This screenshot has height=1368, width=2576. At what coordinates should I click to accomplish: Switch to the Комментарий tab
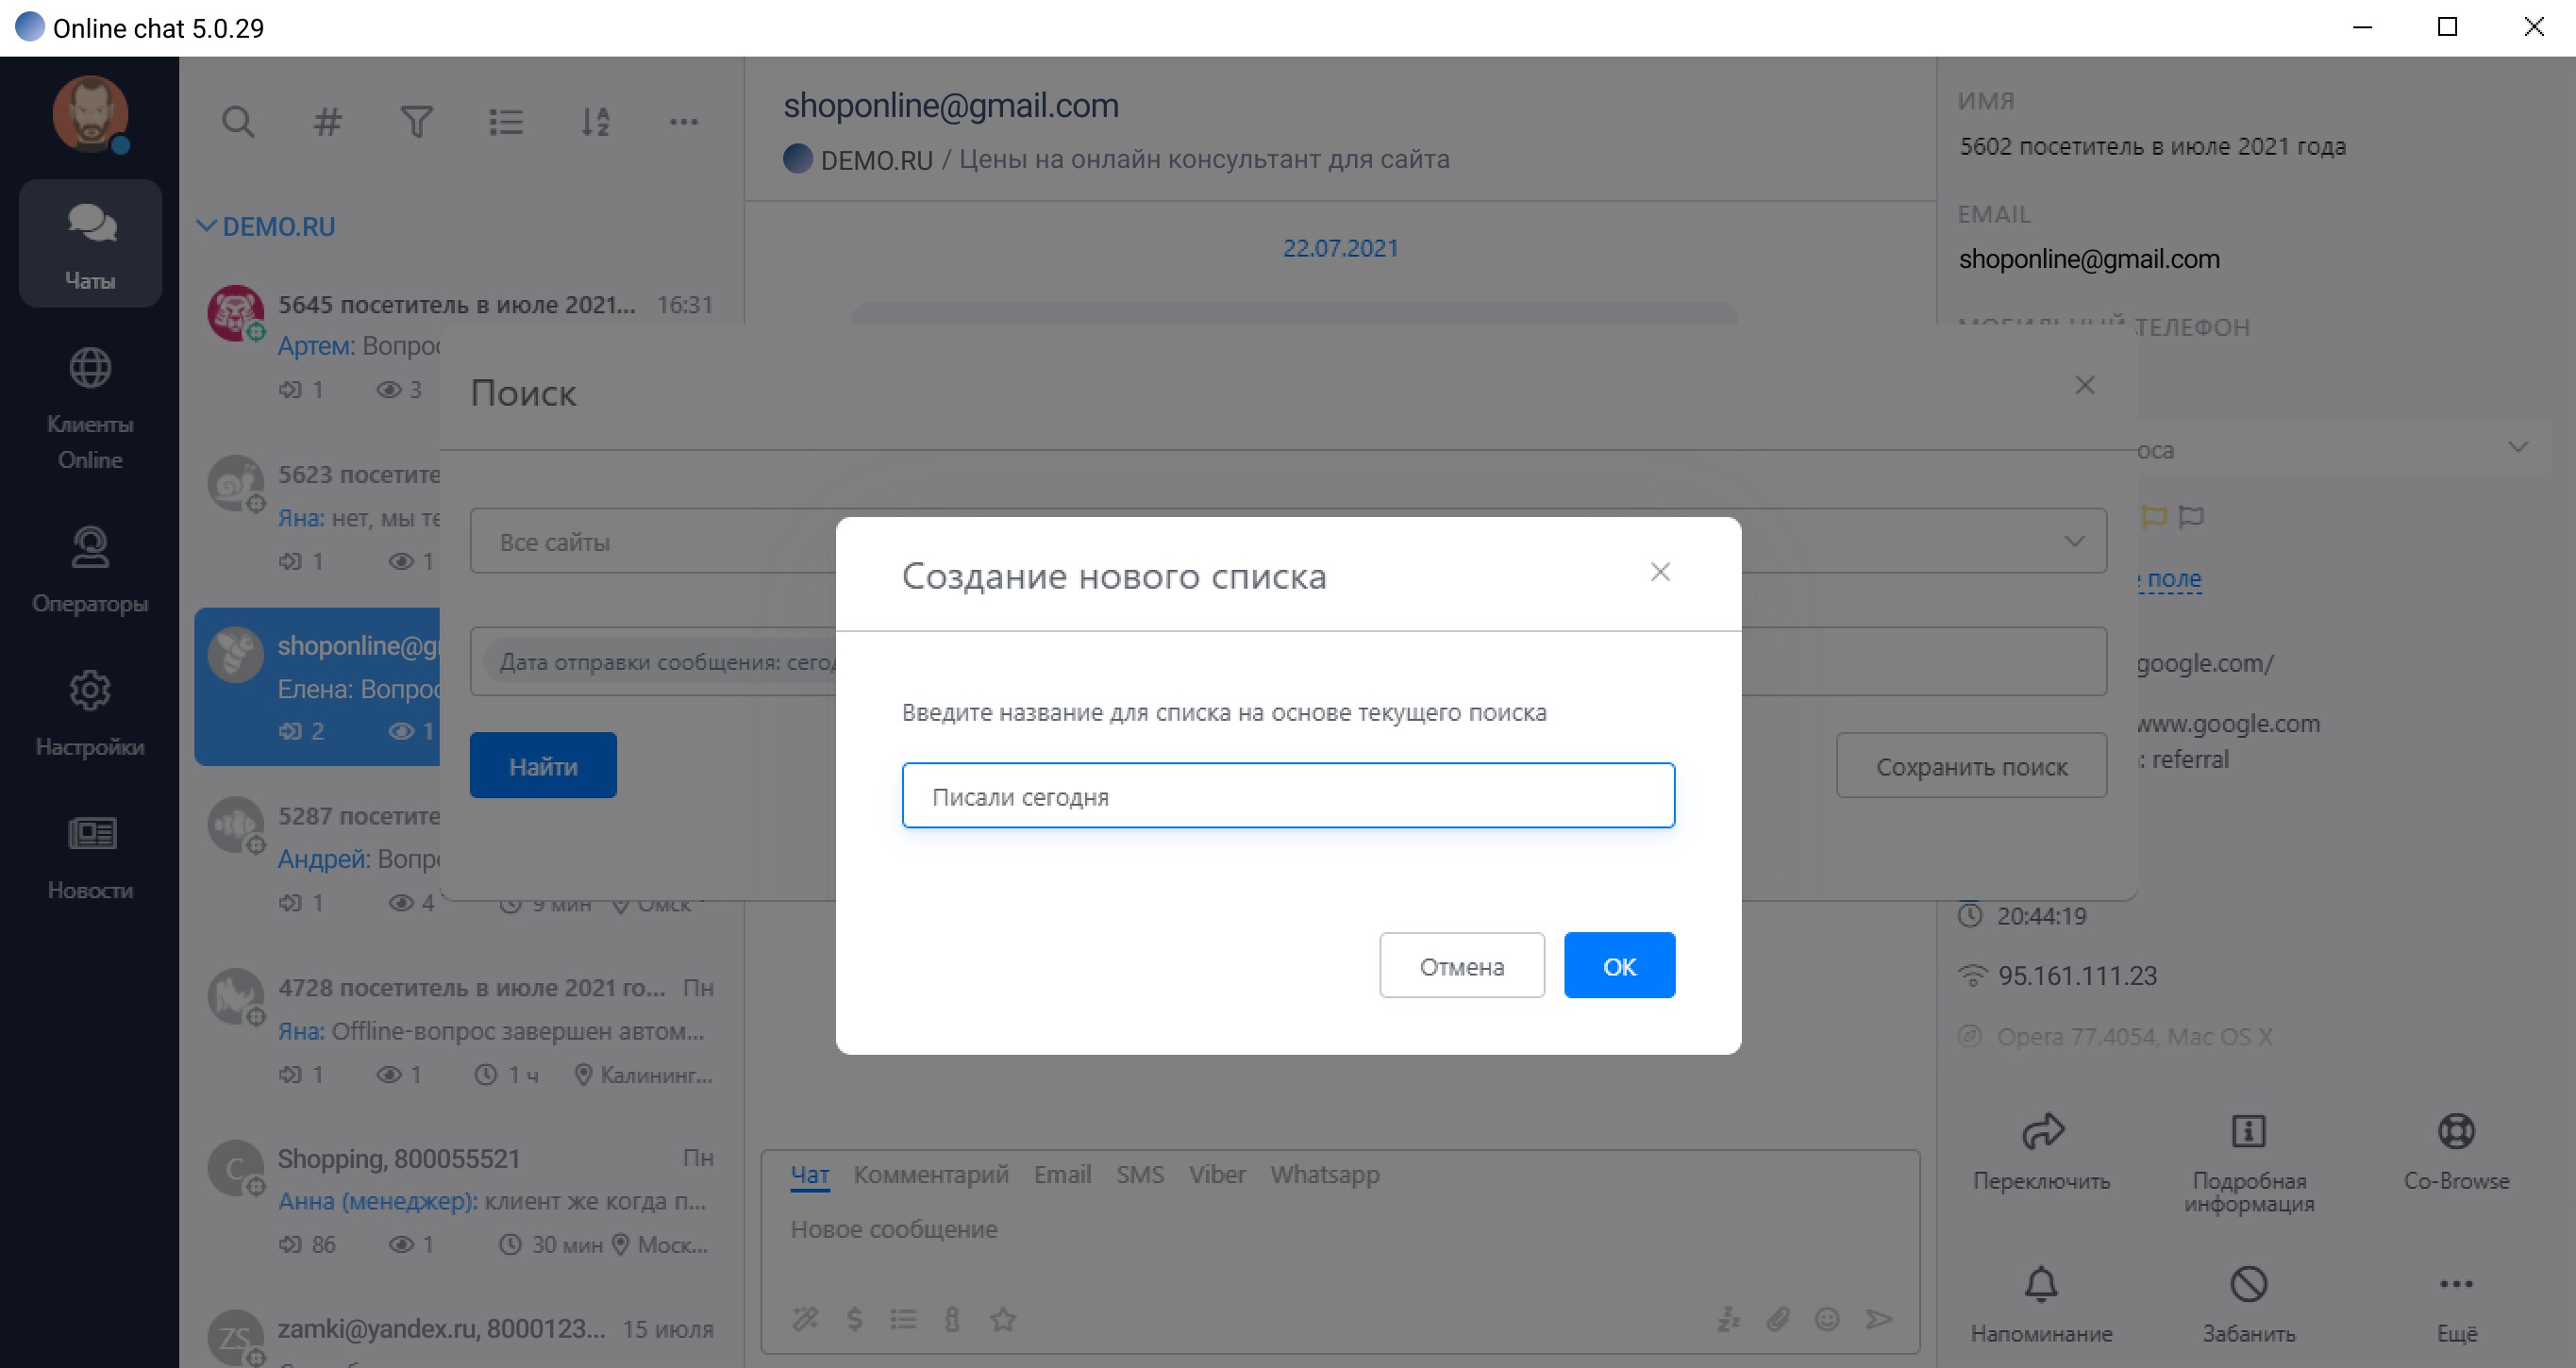tap(930, 1174)
